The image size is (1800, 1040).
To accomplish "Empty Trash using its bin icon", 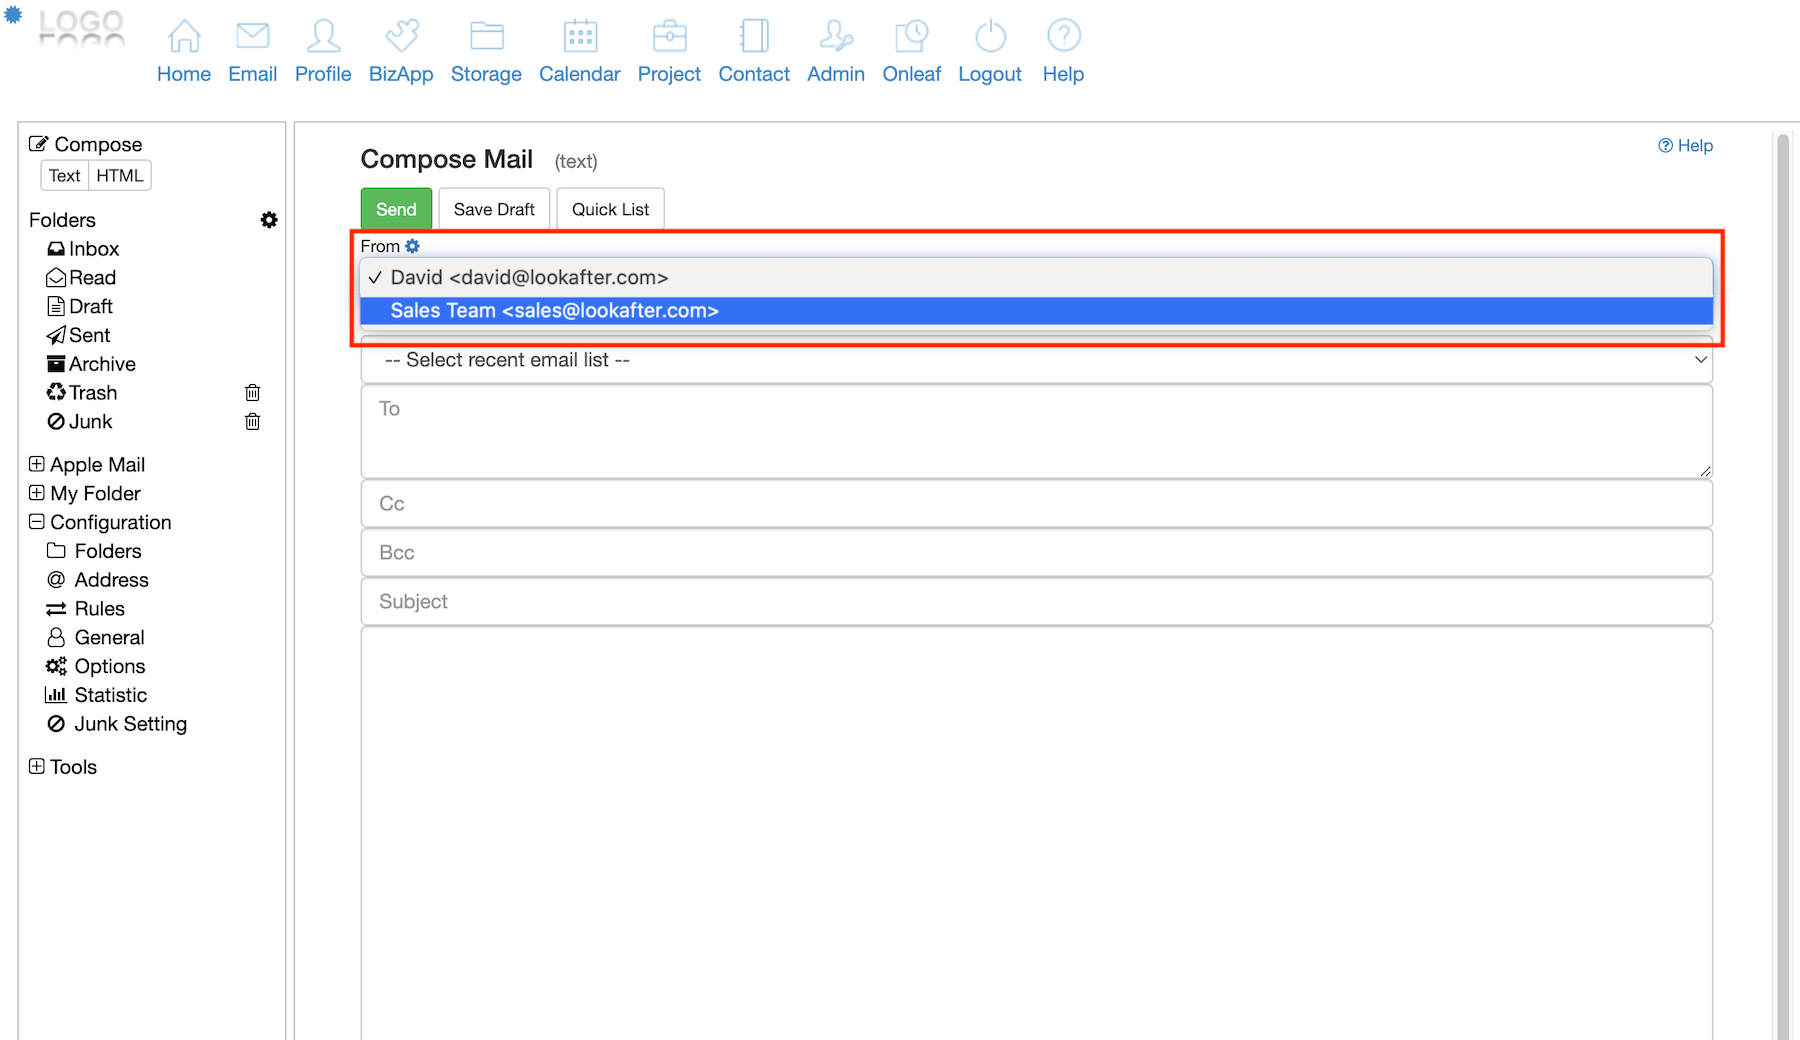I will (x=253, y=393).
